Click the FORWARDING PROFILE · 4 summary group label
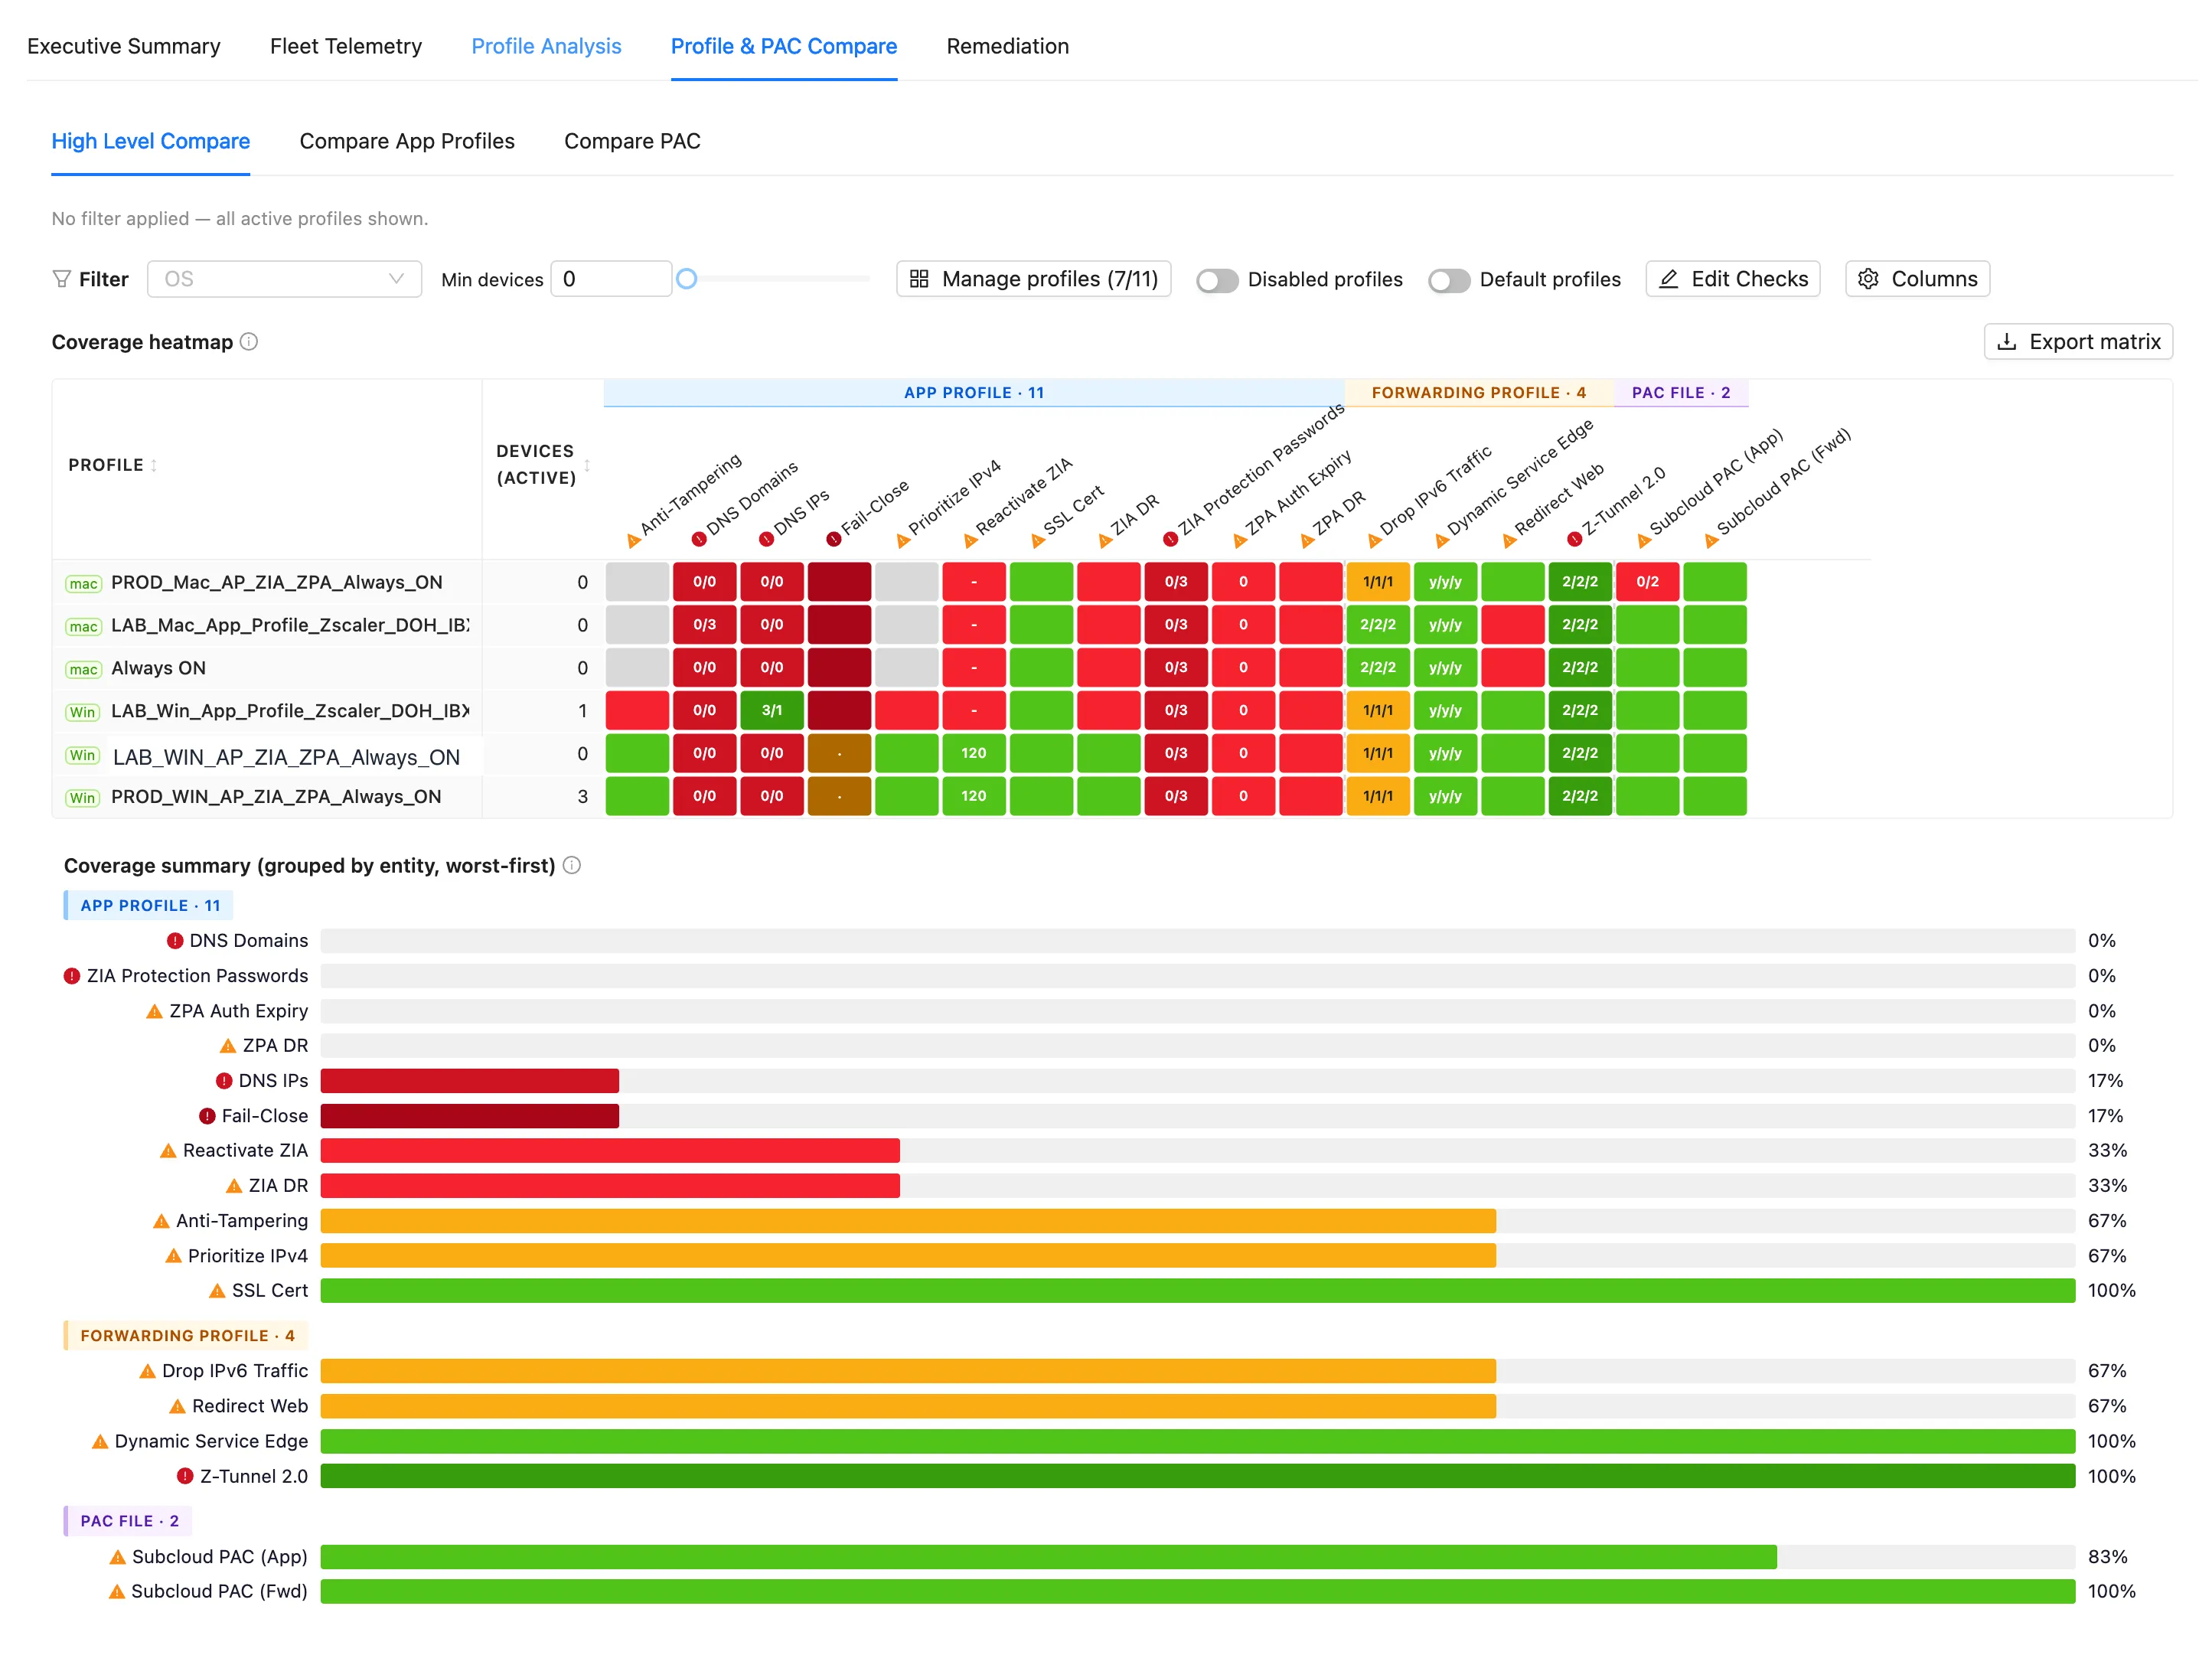Image resolution: width=2212 pixels, height=1655 pixels. click(x=187, y=1336)
